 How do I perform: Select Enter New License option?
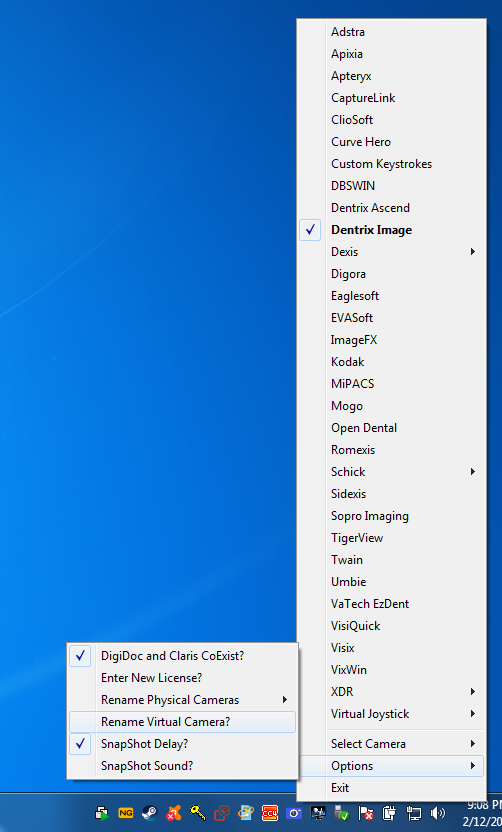[x=183, y=678]
